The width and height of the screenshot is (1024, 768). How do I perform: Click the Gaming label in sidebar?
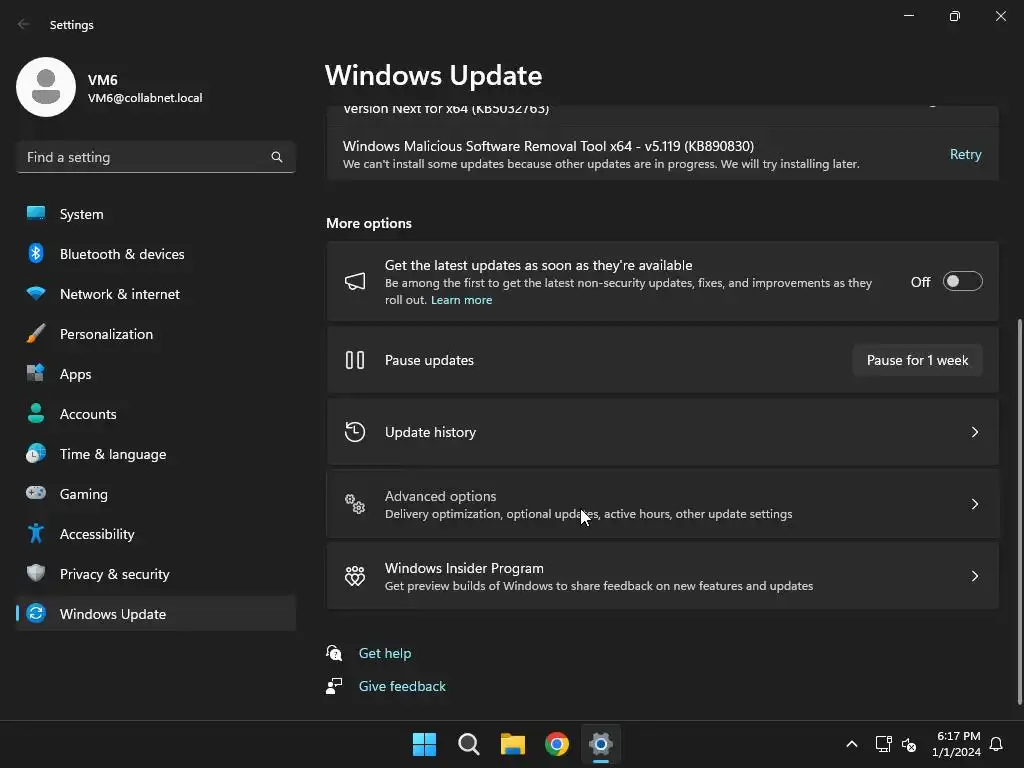(x=84, y=494)
